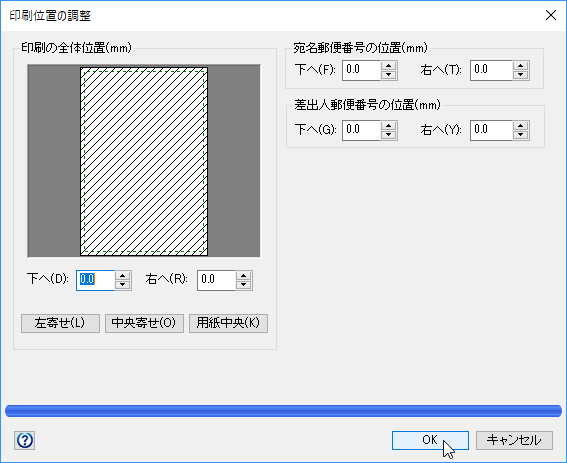Increase the 下へ(D) value with up arrow
The image size is (567, 463).
coord(123,276)
